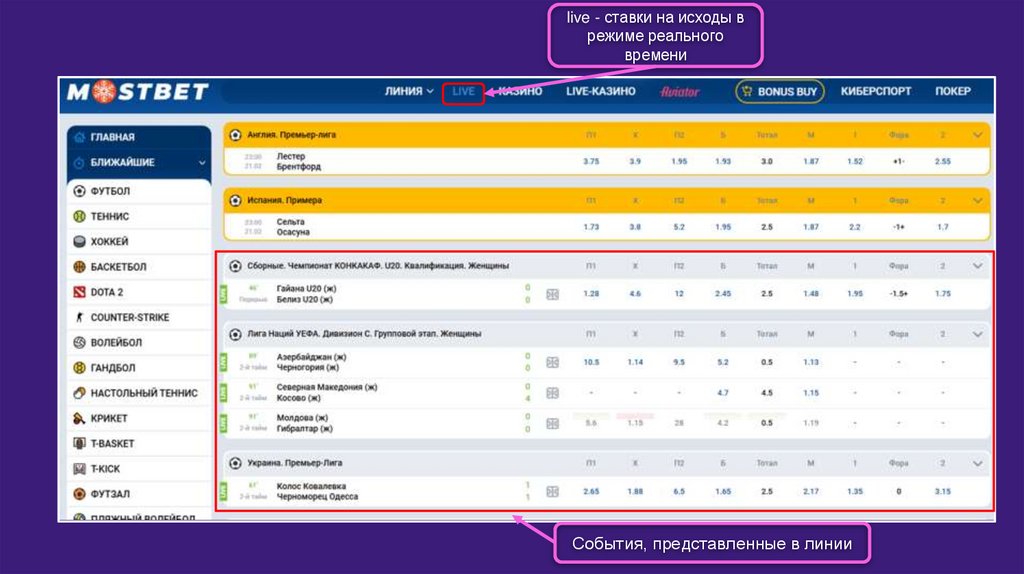Viewport: 1024px width, 574px height.
Task: Select handicap odds 3.15 for Черноморец
Action: click(x=942, y=492)
